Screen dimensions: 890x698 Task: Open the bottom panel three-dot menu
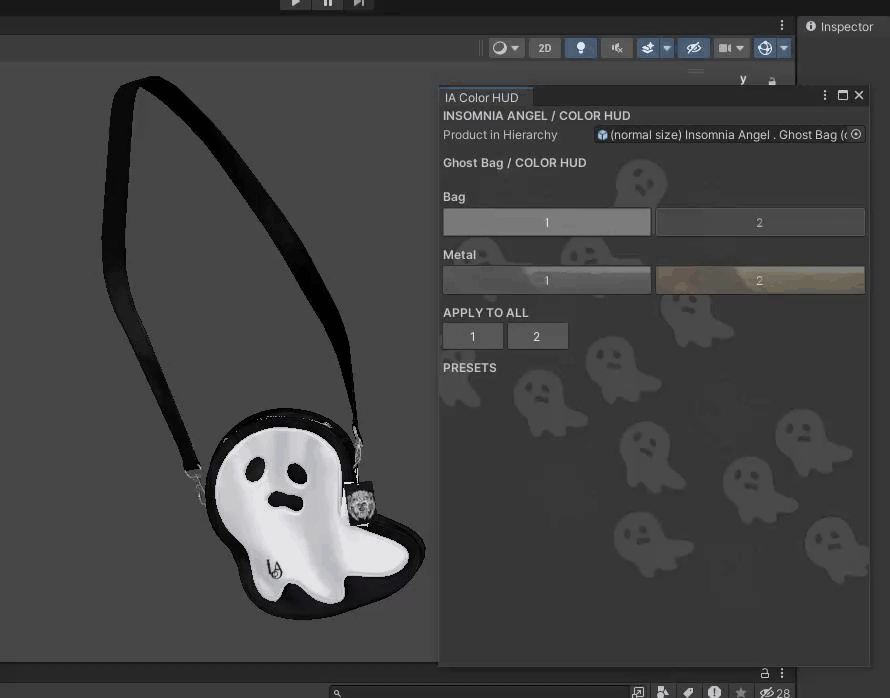tap(782, 673)
